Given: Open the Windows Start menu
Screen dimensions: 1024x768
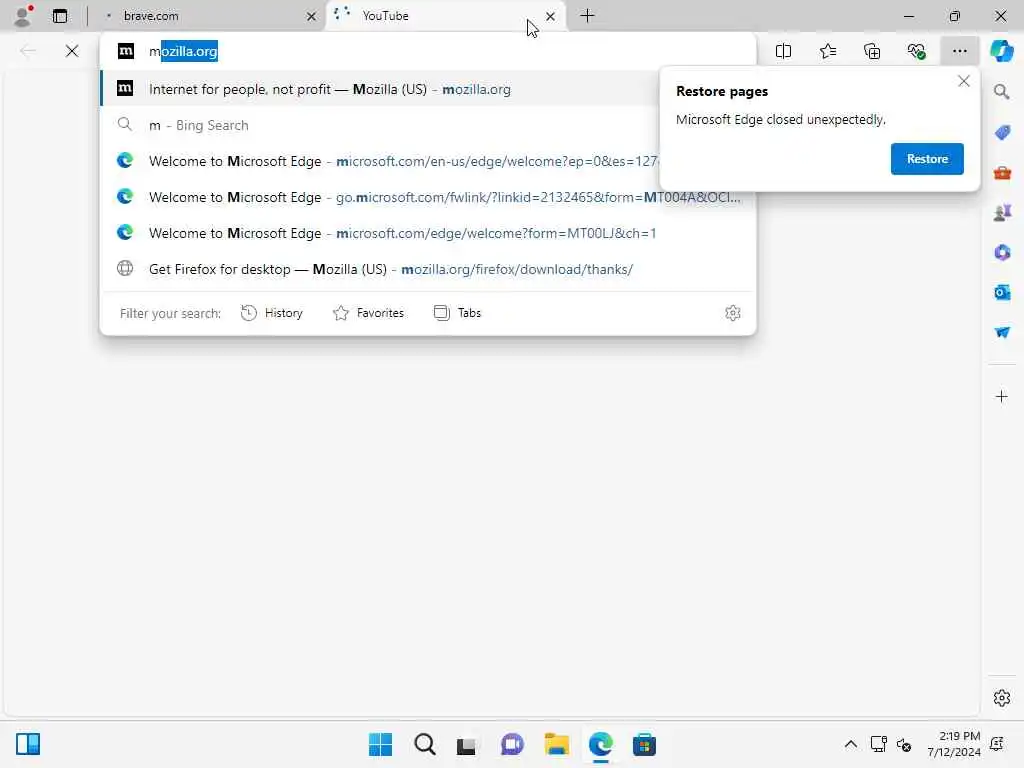Looking at the screenshot, I should (x=380, y=744).
